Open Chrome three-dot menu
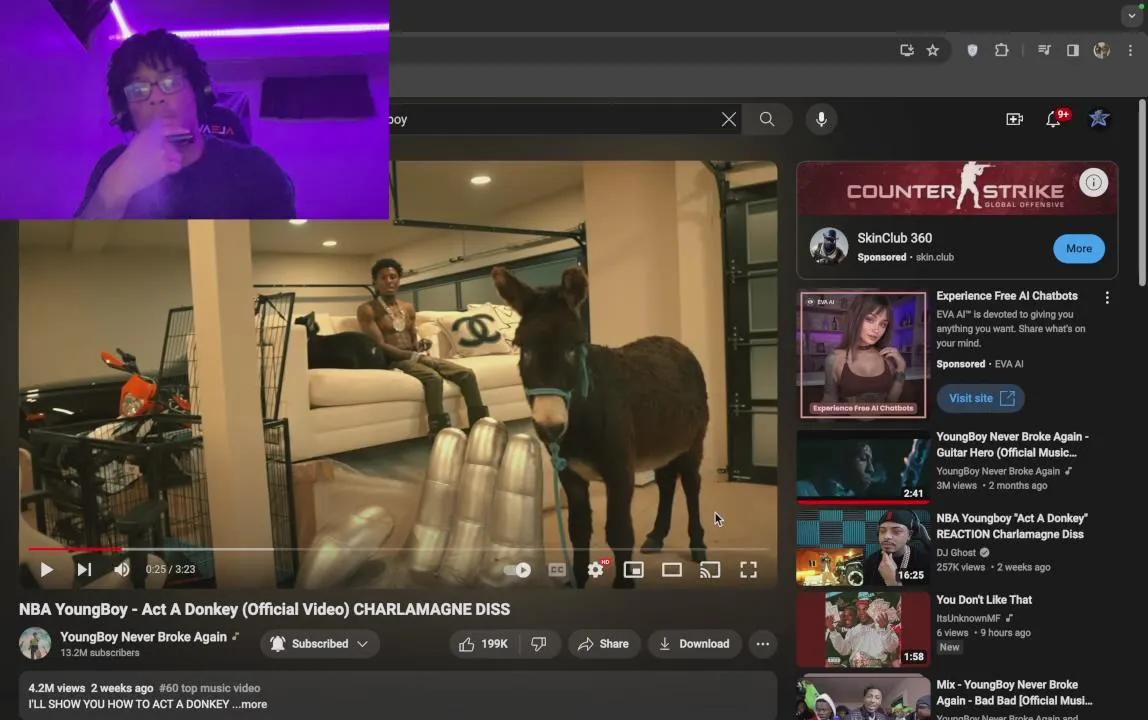 tap(1130, 51)
